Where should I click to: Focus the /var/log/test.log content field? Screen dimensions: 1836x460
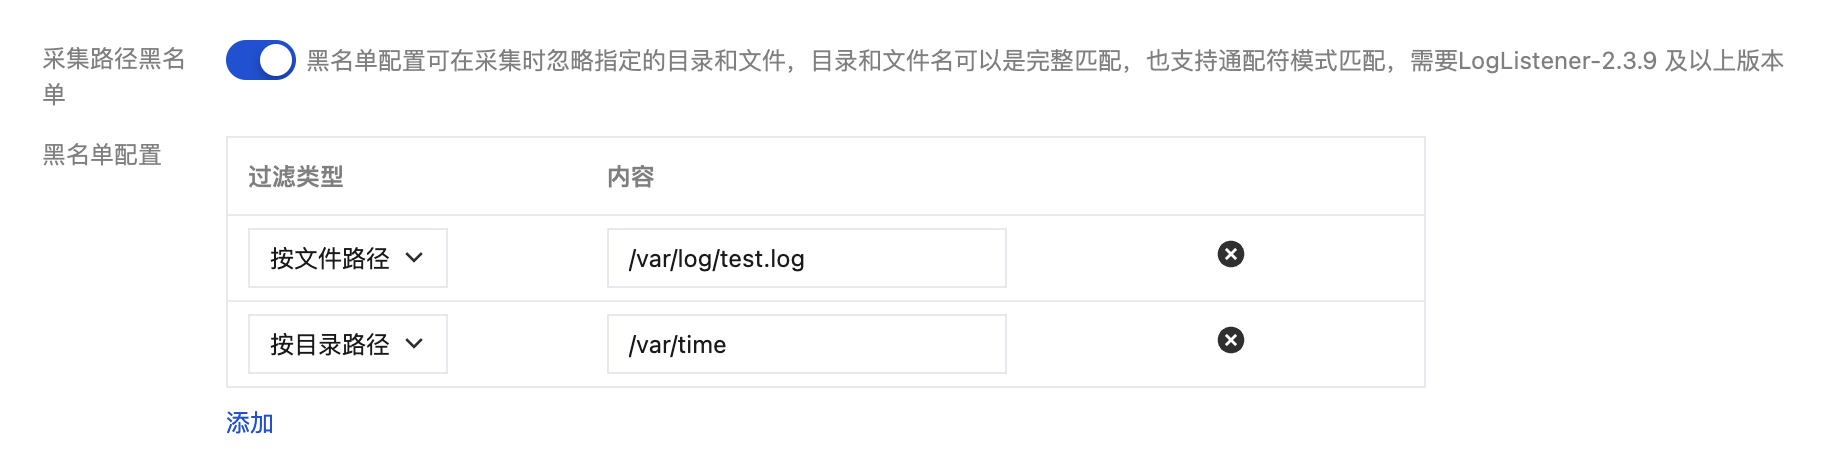click(806, 258)
